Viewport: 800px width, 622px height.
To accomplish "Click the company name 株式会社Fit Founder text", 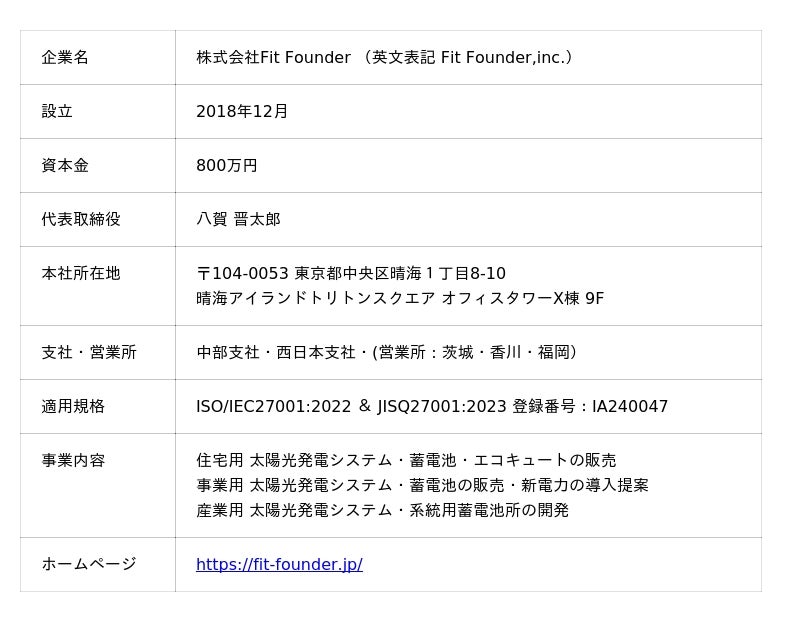I will [x=273, y=57].
